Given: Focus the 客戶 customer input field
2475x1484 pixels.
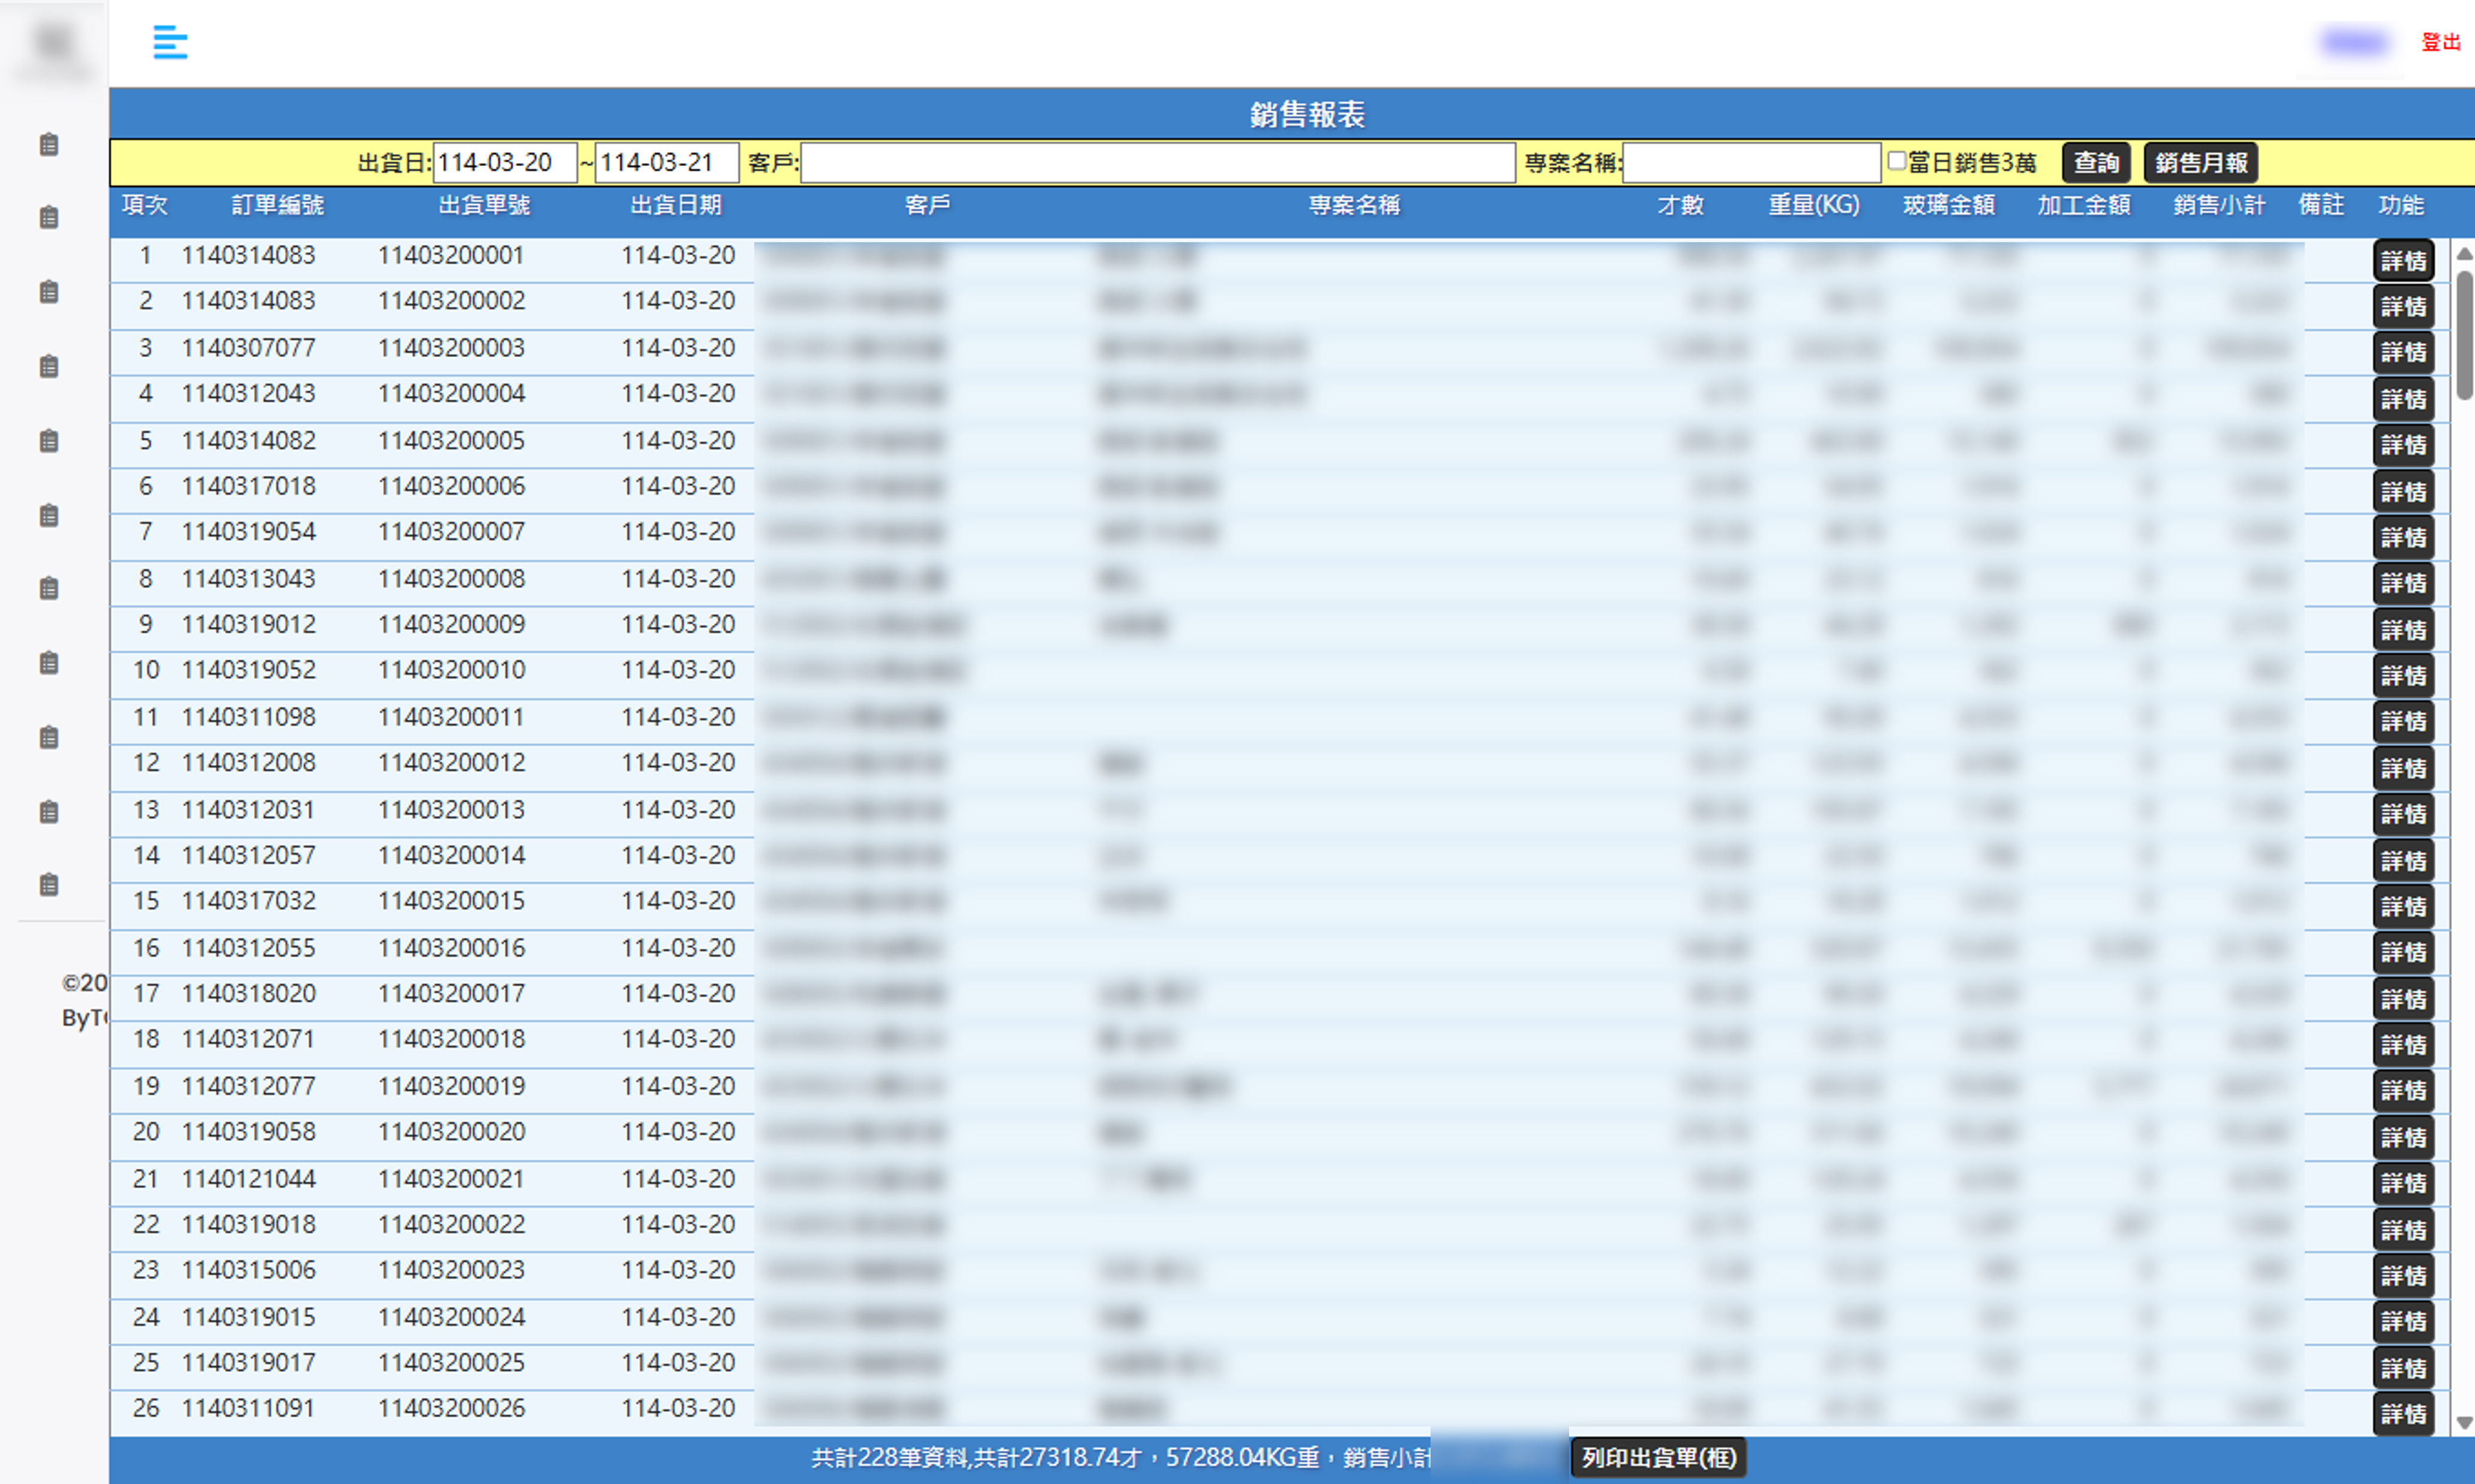Looking at the screenshot, I should pos(1157,163).
